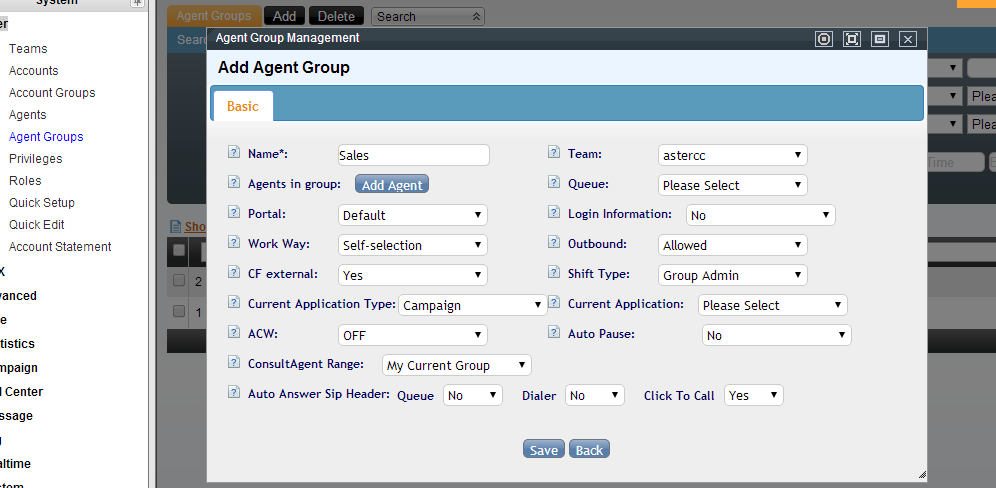The image size is (996, 488).
Task: Switch to the Basic tab
Action: (242, 106)
